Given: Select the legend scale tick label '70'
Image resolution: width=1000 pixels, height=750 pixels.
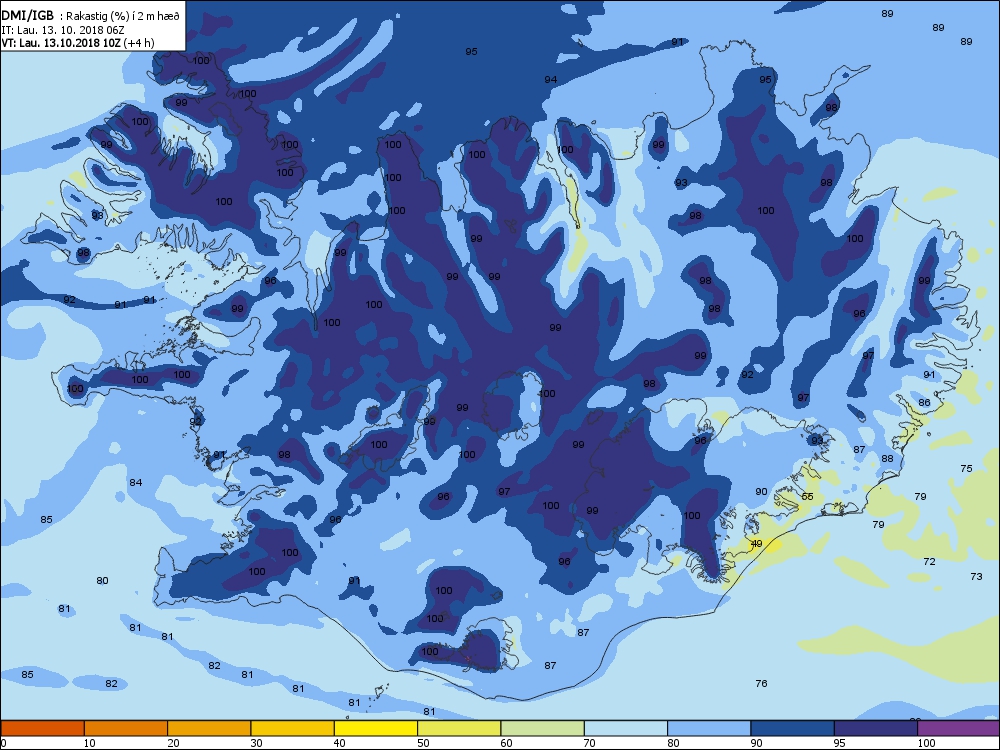Looking at the screenshot, I should (589, 743).
